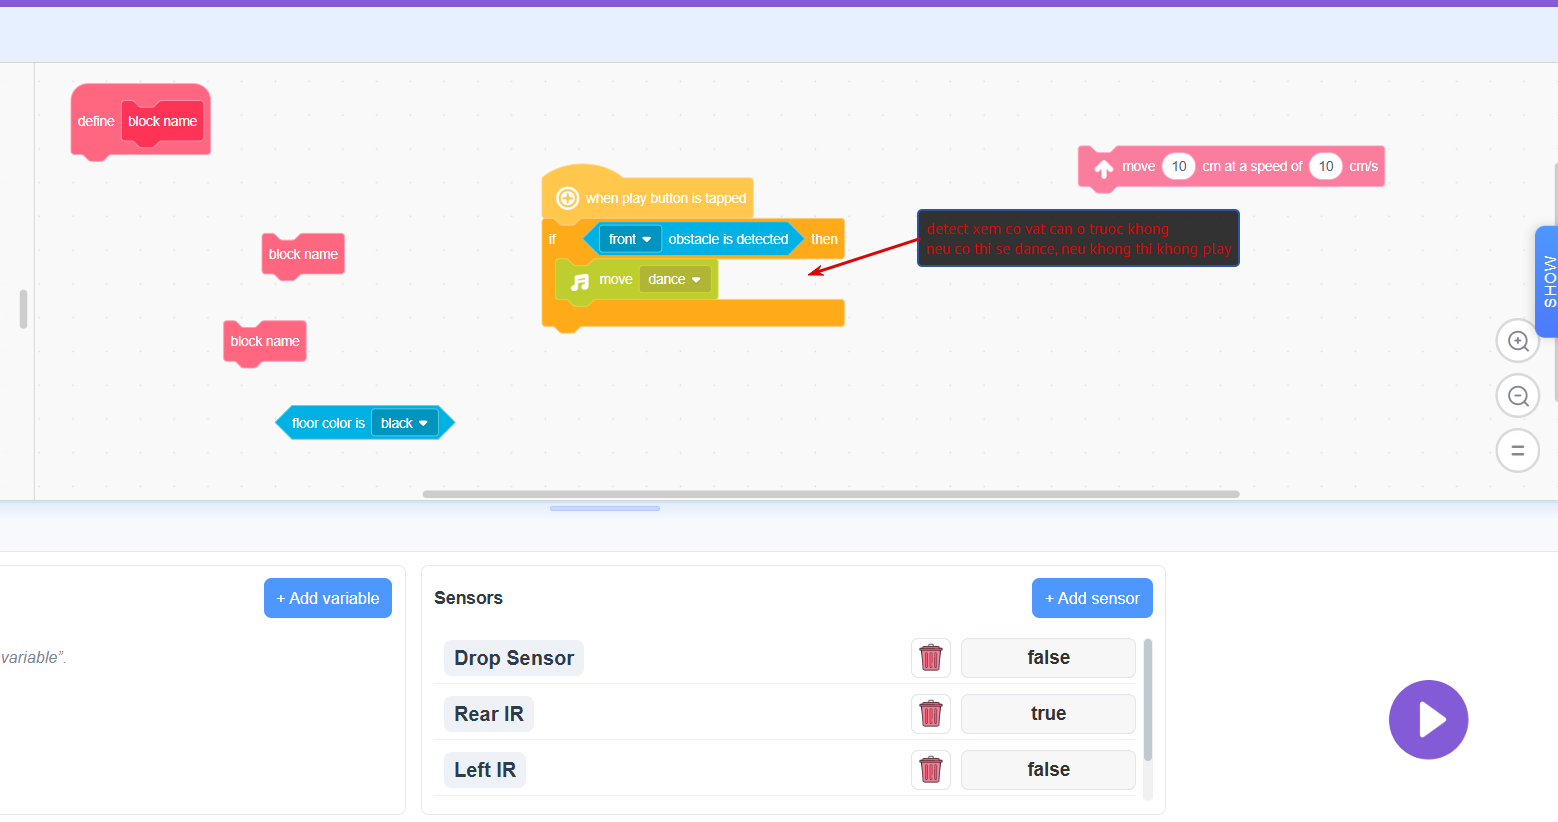Delete the Left IR sensor
The image size is (1558, 822).
[931, 770]
